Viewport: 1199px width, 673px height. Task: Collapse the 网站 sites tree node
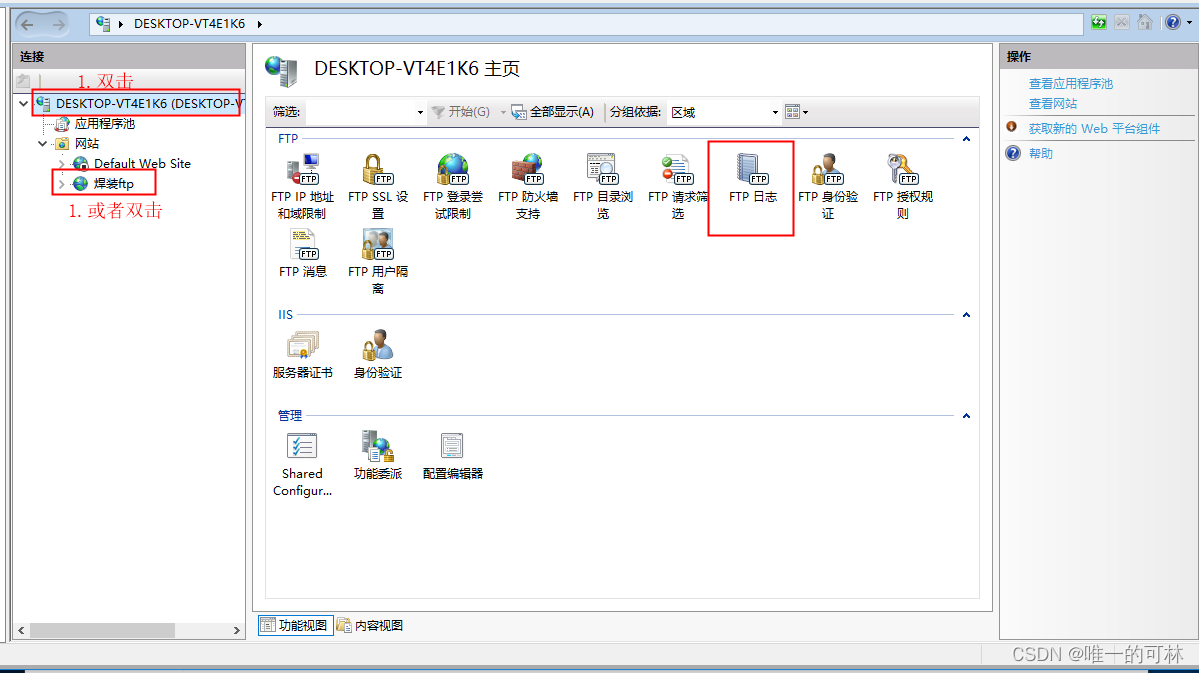coord(43,143)
